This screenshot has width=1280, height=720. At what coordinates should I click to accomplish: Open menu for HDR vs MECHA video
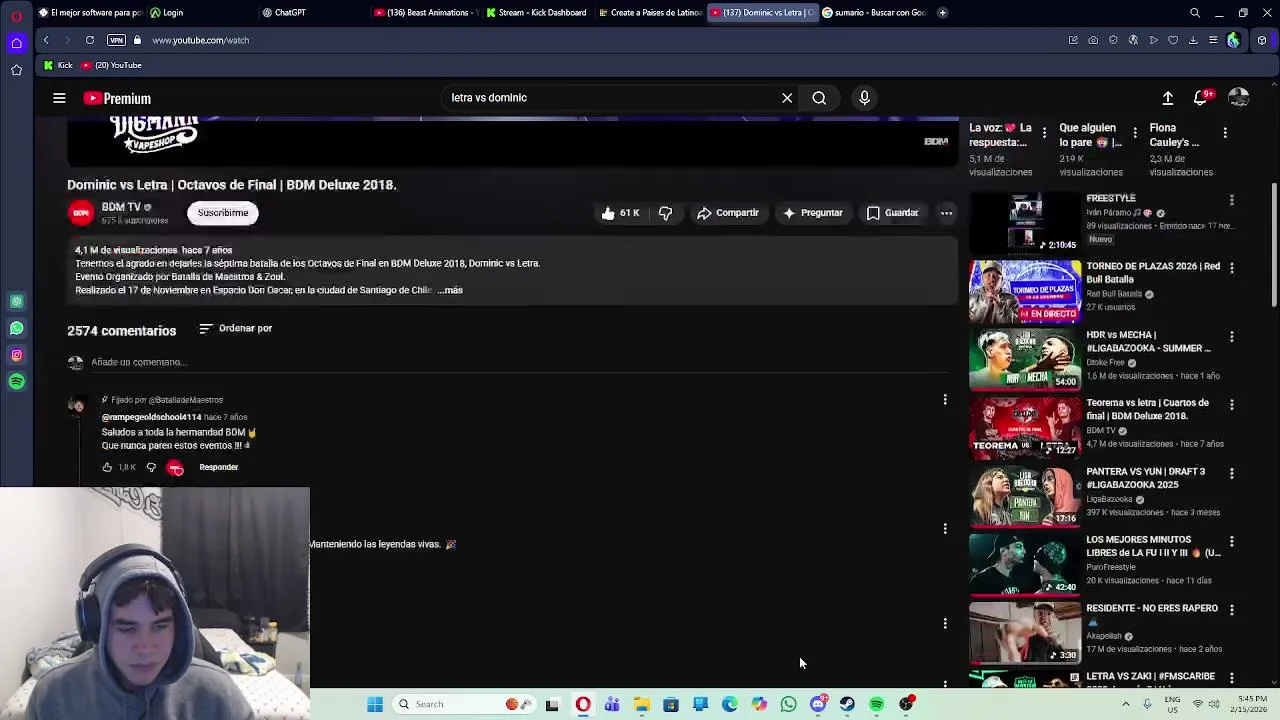[x=1232, y=337]
